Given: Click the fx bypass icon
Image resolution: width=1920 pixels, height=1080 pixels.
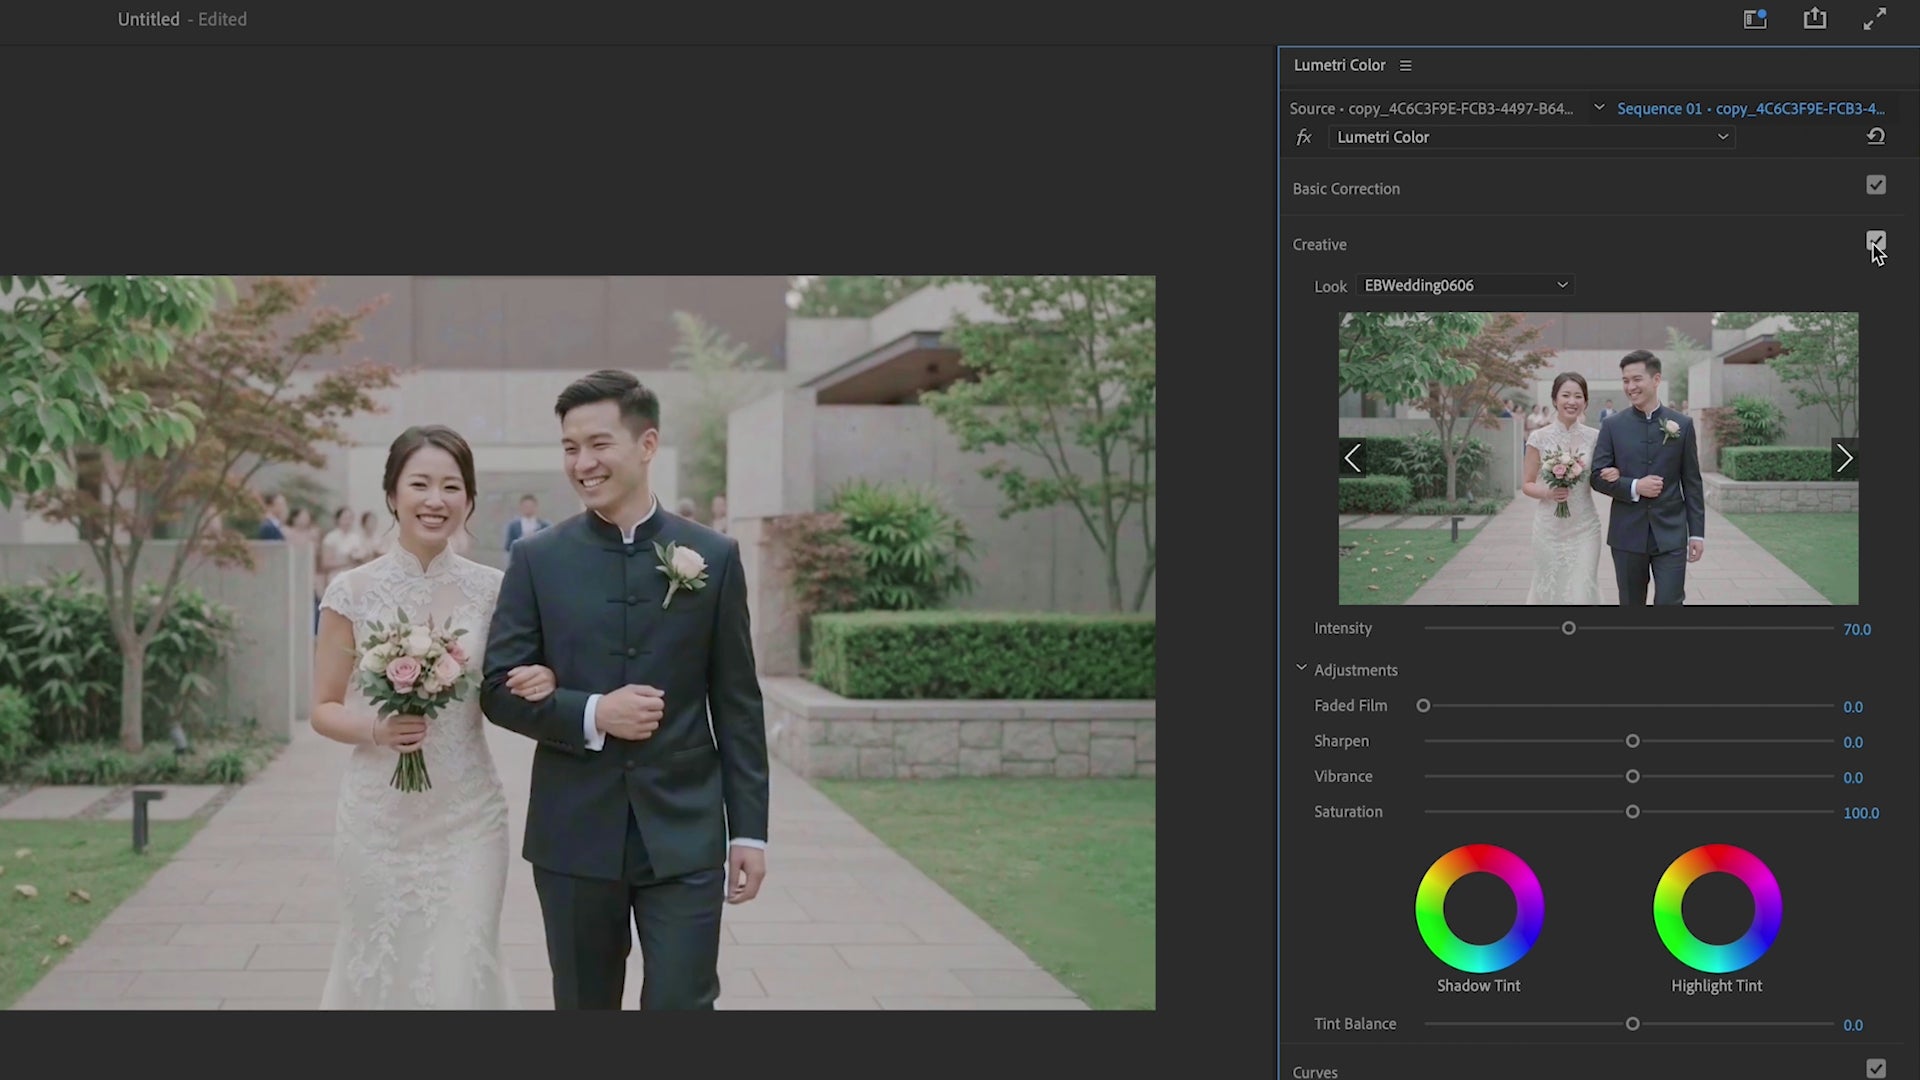Looking at the screenshot, I should pyautogui.click(x=1304, y=138).
